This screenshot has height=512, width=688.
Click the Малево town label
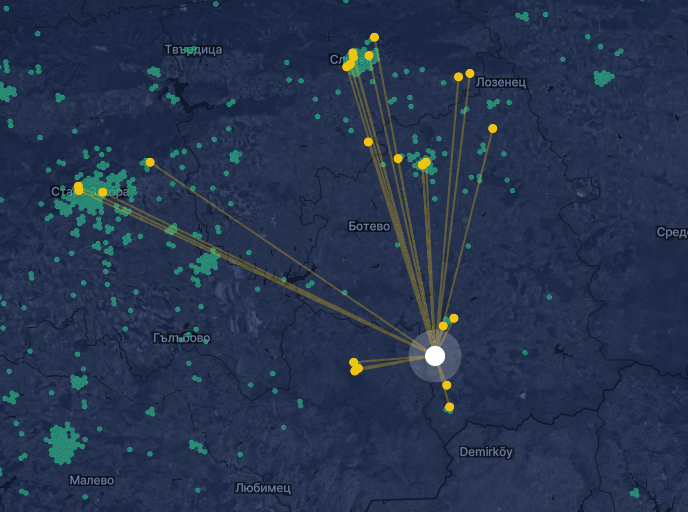click(92, 480)
